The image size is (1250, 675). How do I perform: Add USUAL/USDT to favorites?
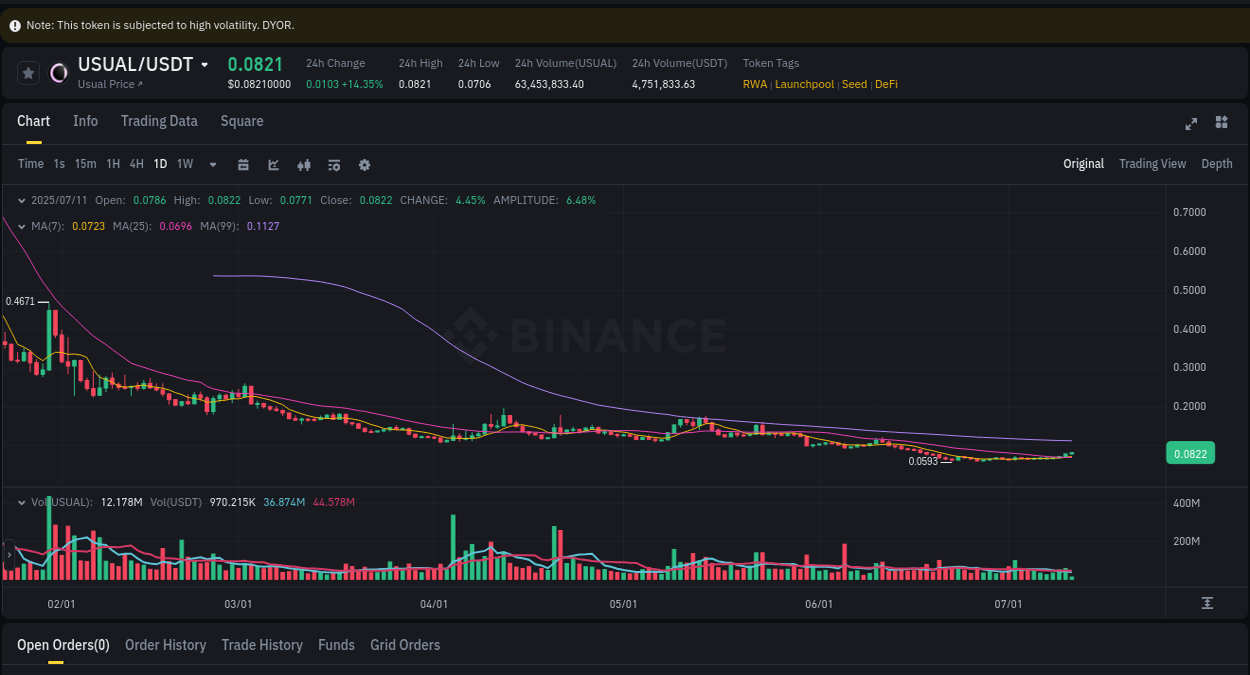[28, 72]
